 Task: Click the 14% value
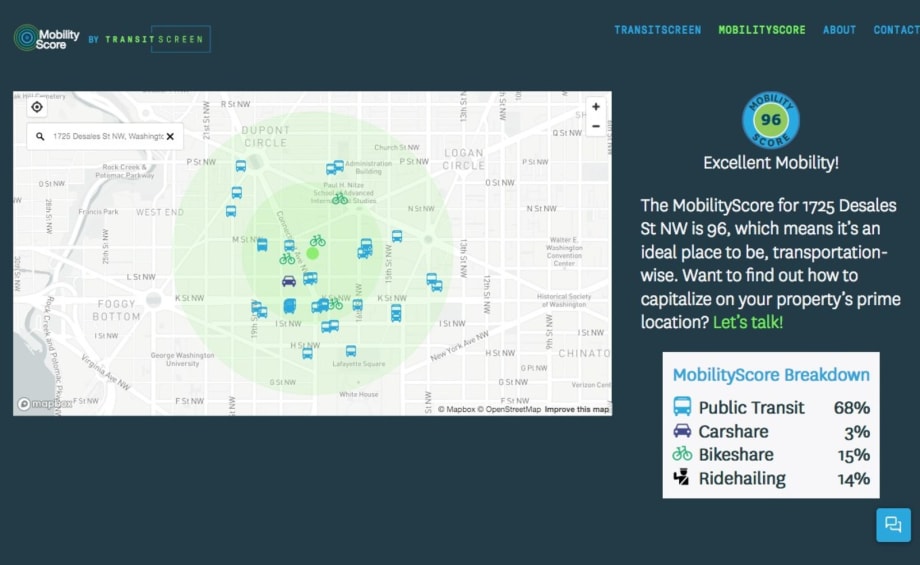pos(853,479)
